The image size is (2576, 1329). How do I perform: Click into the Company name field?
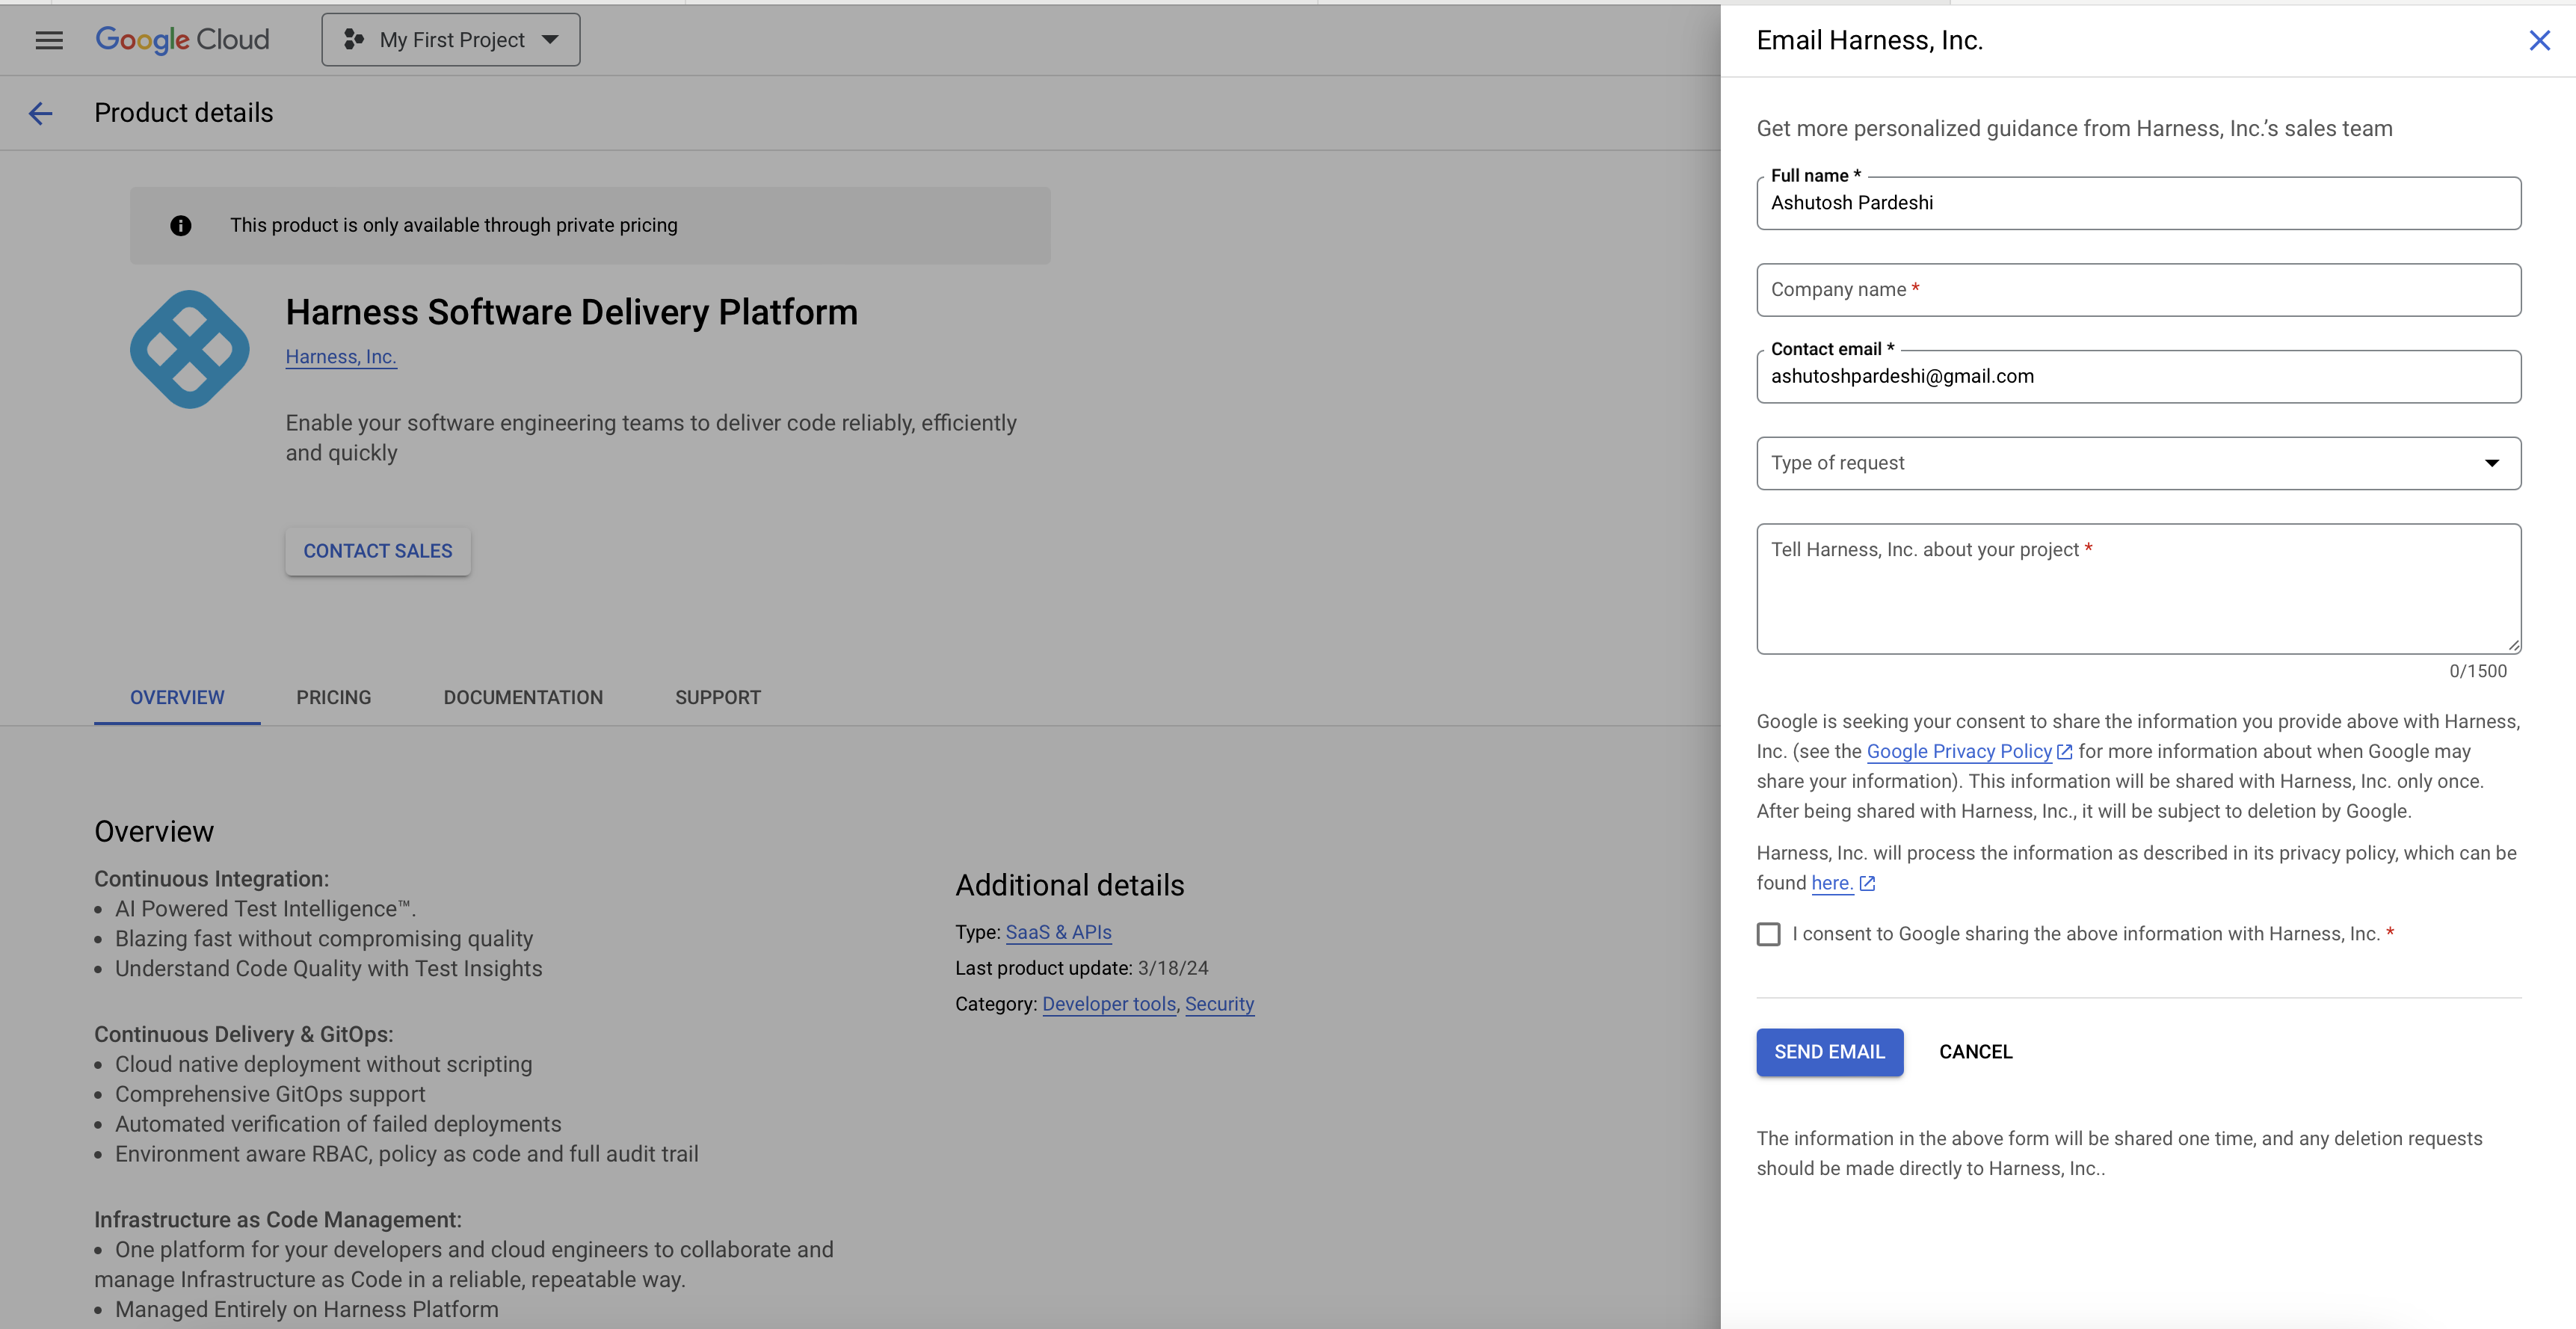click(2138, 290)
